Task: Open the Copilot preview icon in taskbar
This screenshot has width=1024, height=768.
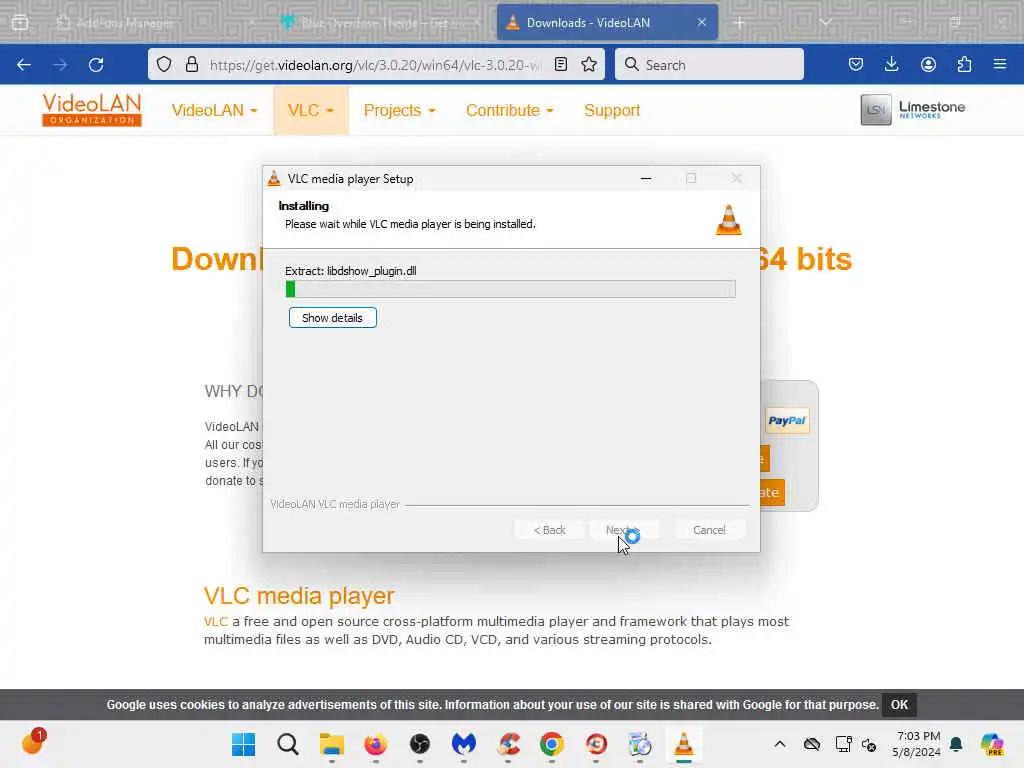Action: [992, 744]
